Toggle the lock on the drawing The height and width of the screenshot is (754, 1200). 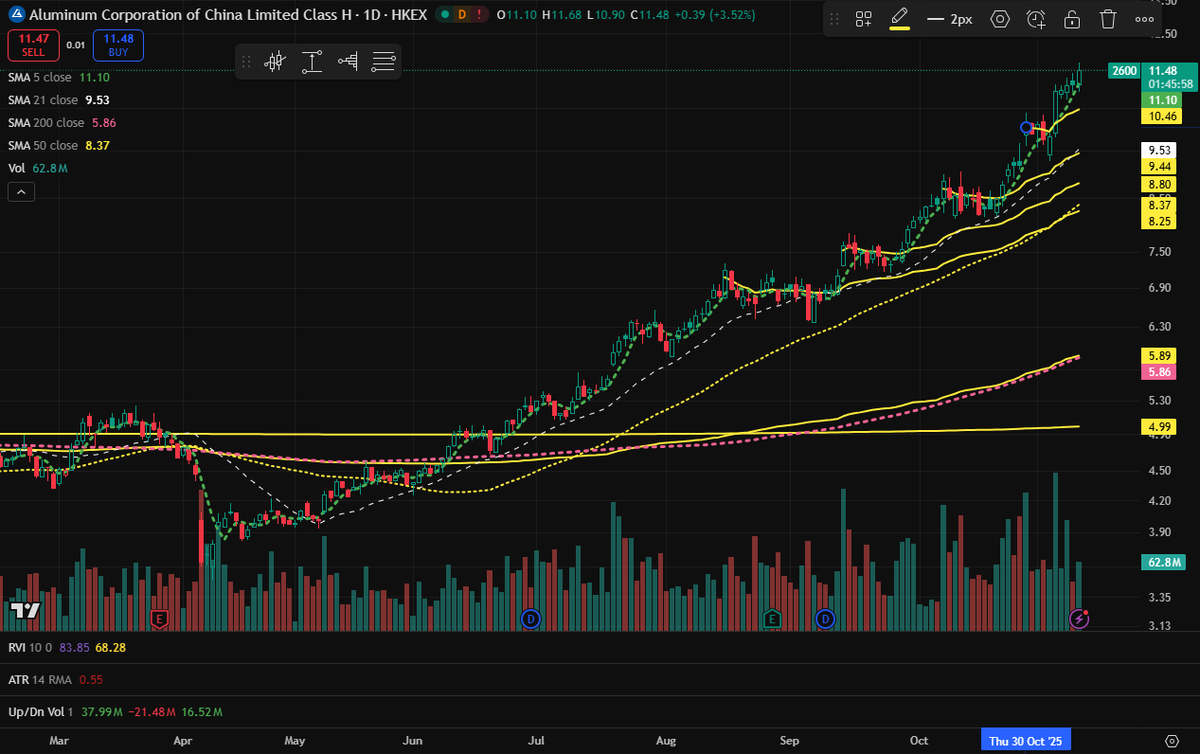coord(1071,19)
